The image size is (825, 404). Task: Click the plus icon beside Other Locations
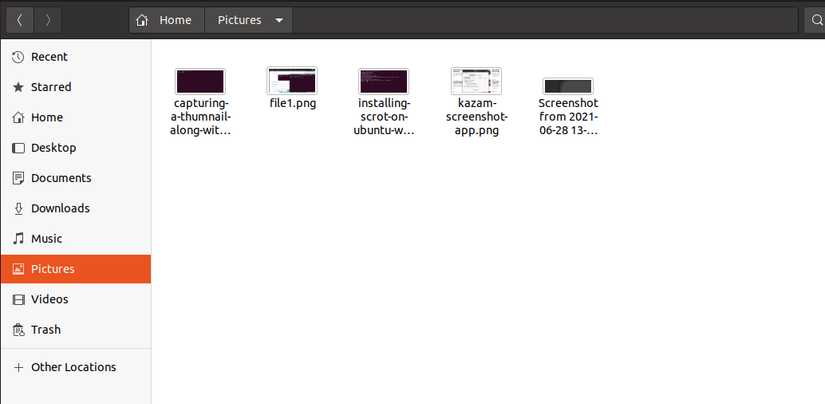coord(18,367)
